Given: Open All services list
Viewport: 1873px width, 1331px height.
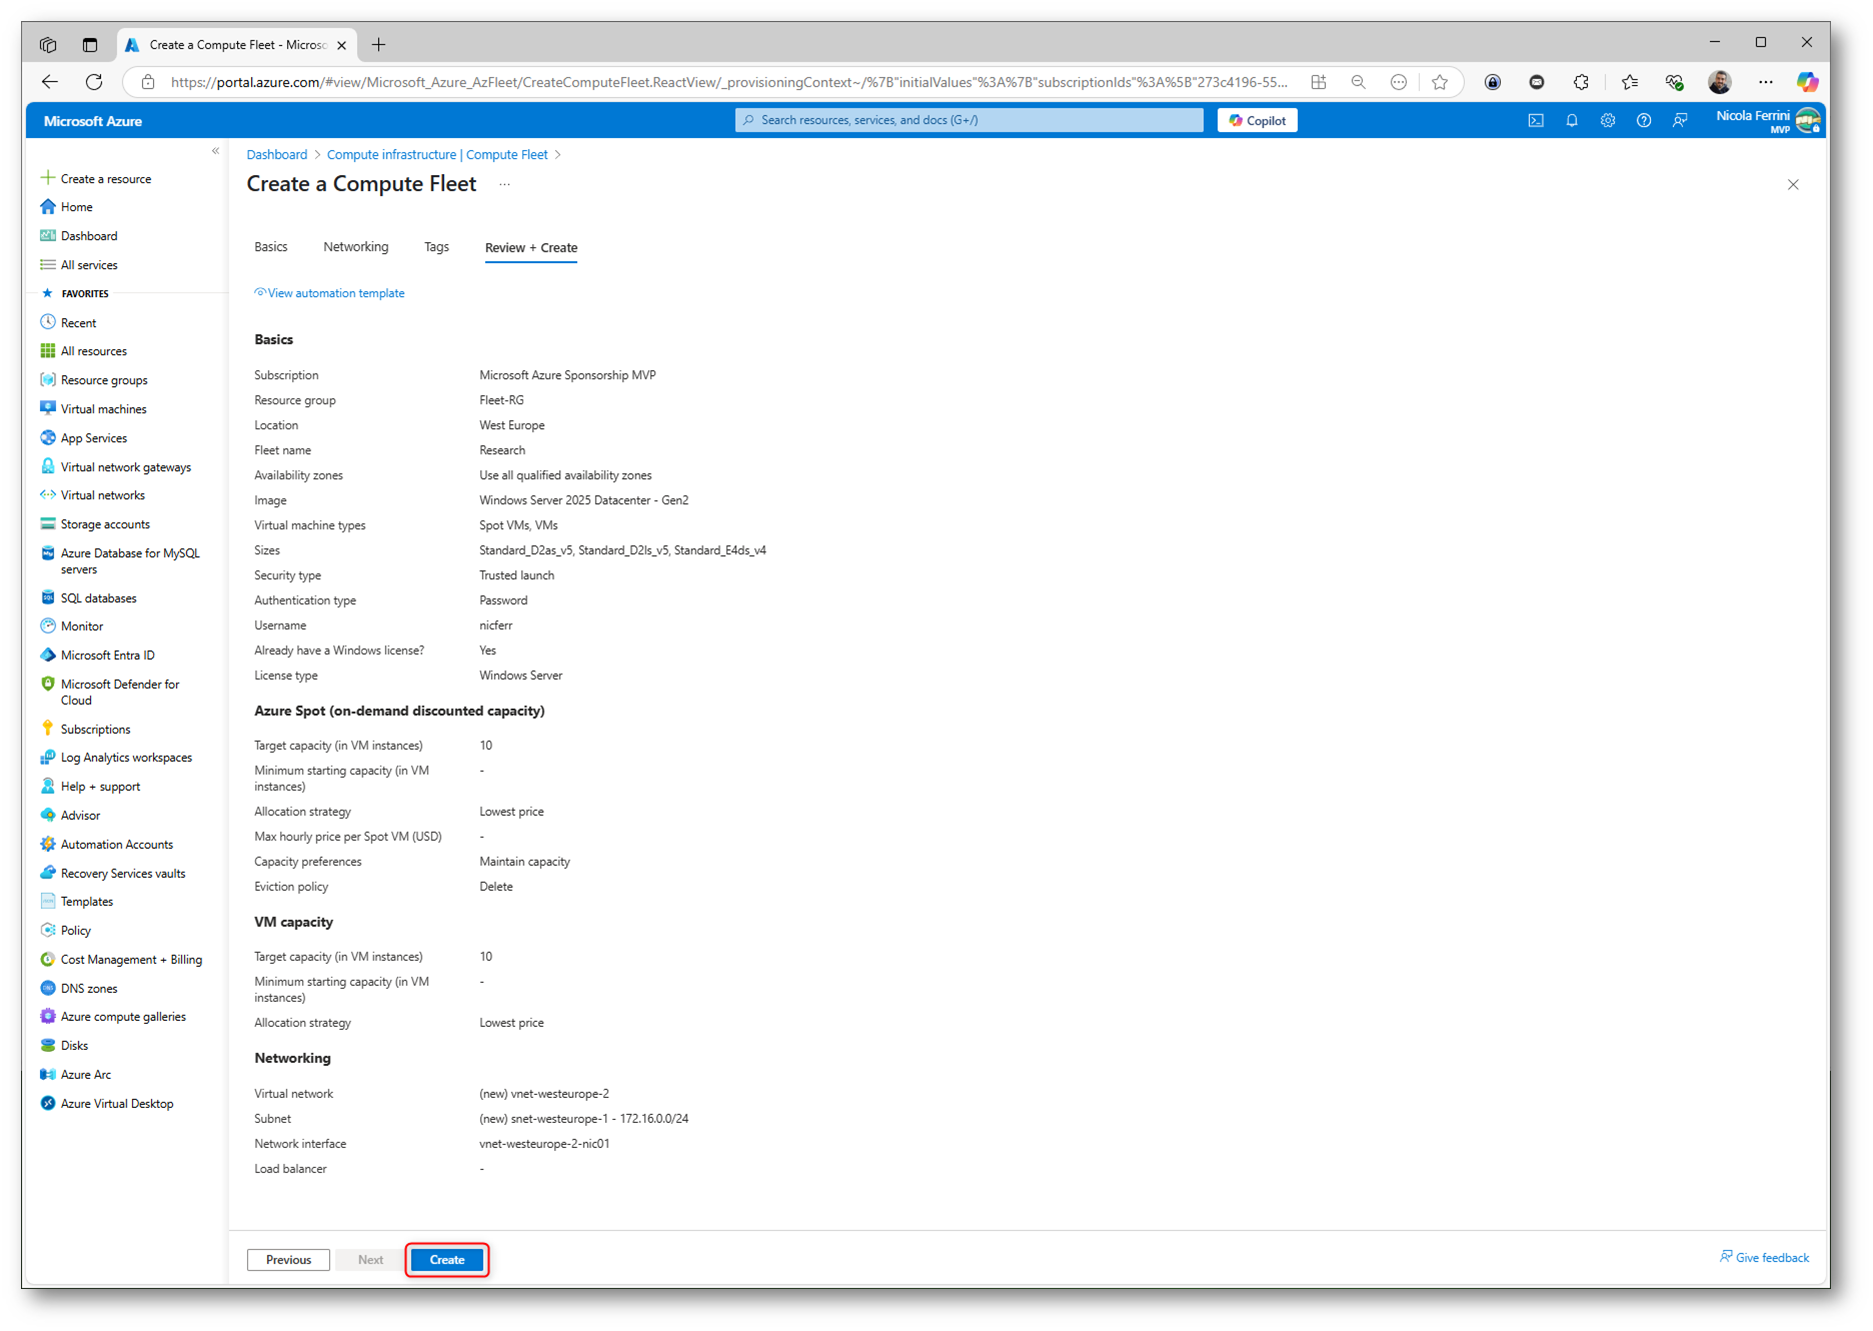Looking at the screenshot, I should coord(88,265).
